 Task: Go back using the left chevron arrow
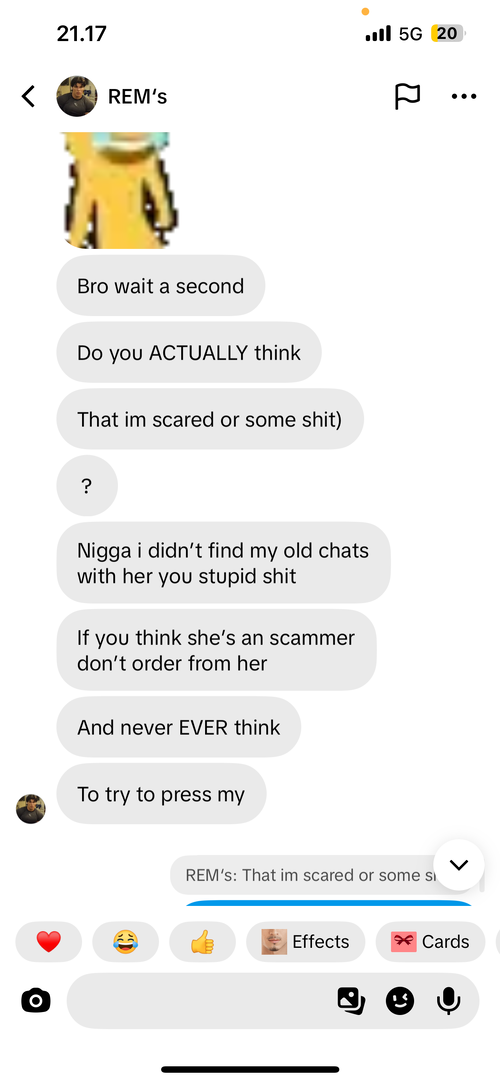28,96
